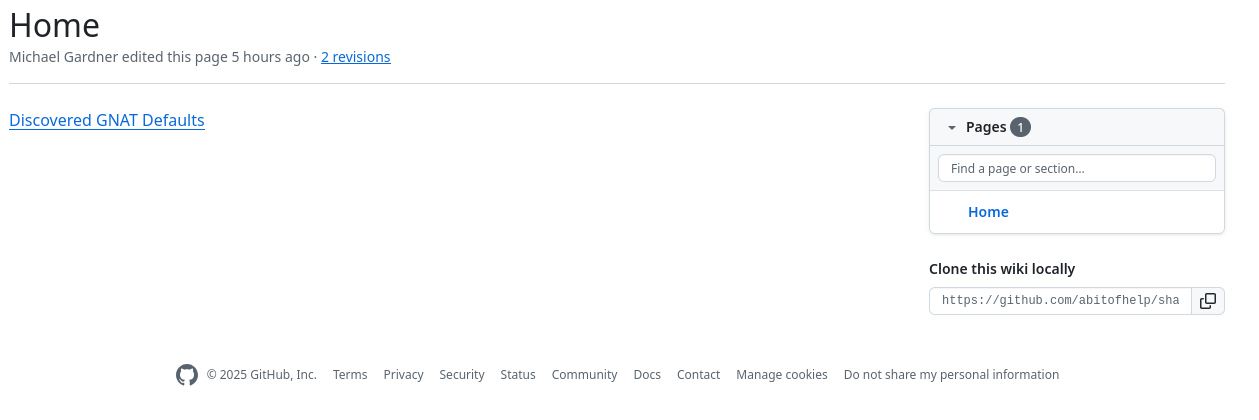Select the wiki clone URL field

pos(1060,301)
